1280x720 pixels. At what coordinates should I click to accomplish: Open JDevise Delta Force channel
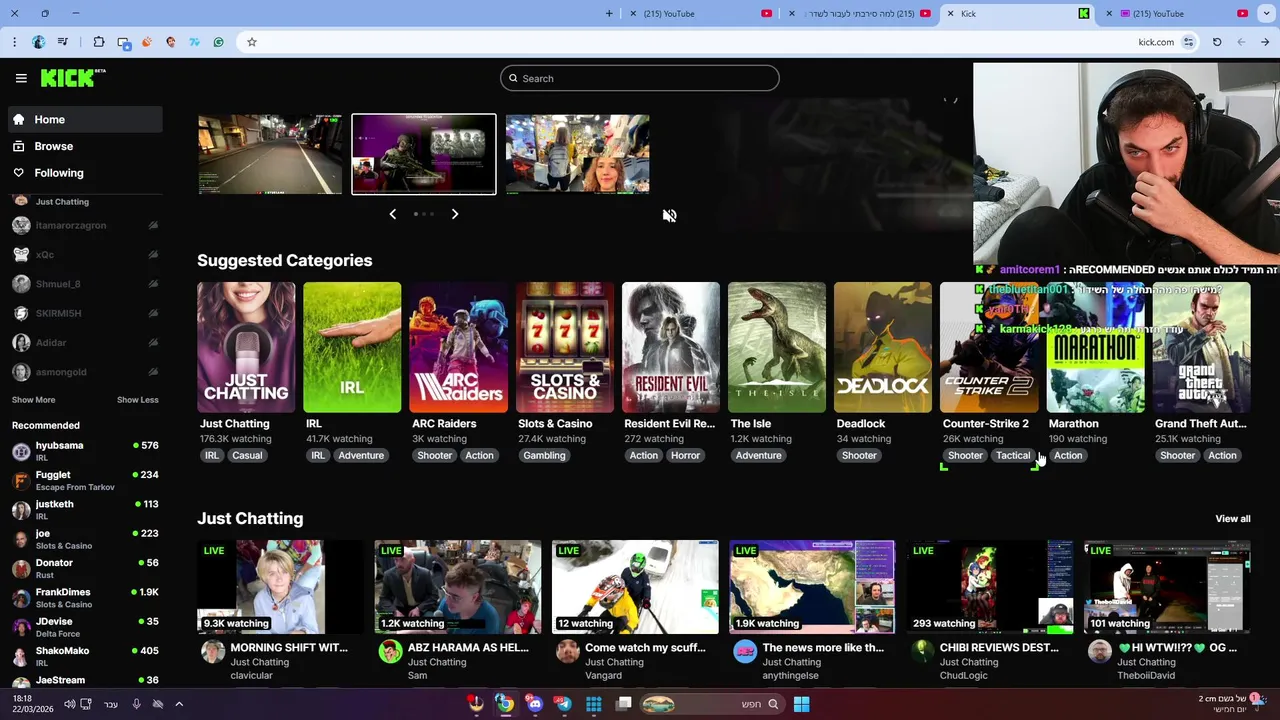85,627
